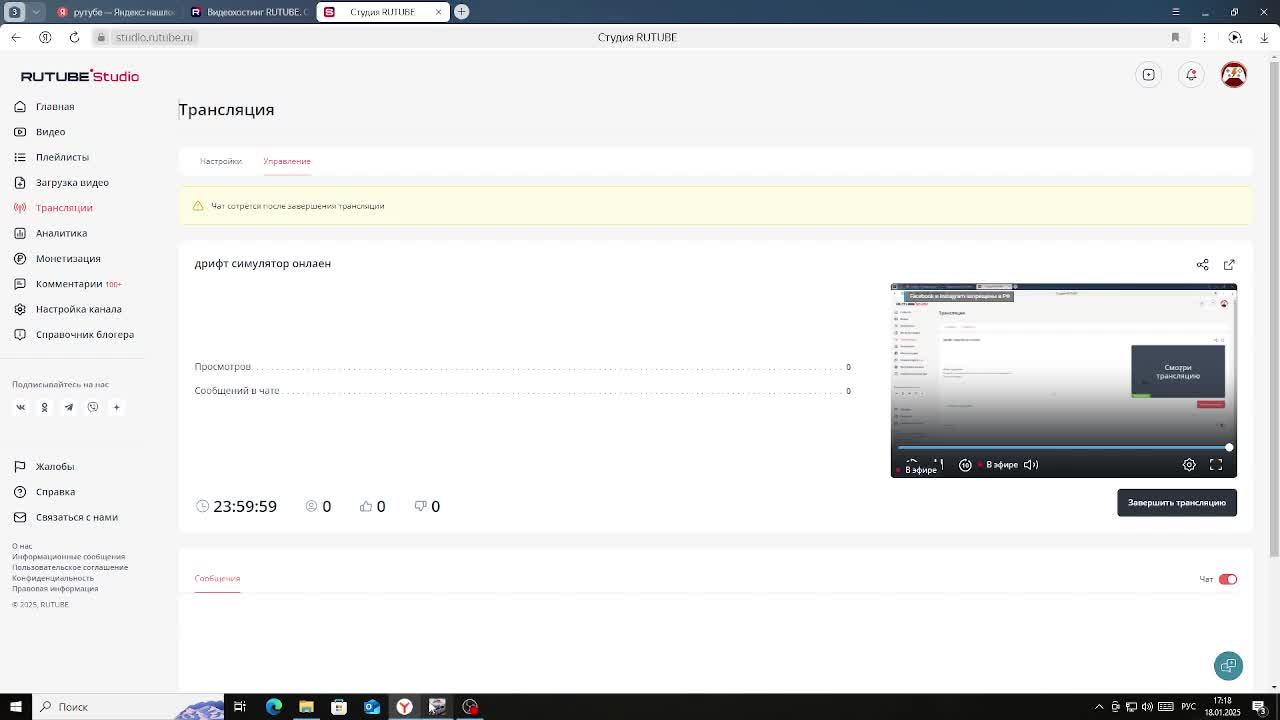Click the Трансляции sidebar icon
The width and height of the screenshot is (1280, 720).
[20, 208]
